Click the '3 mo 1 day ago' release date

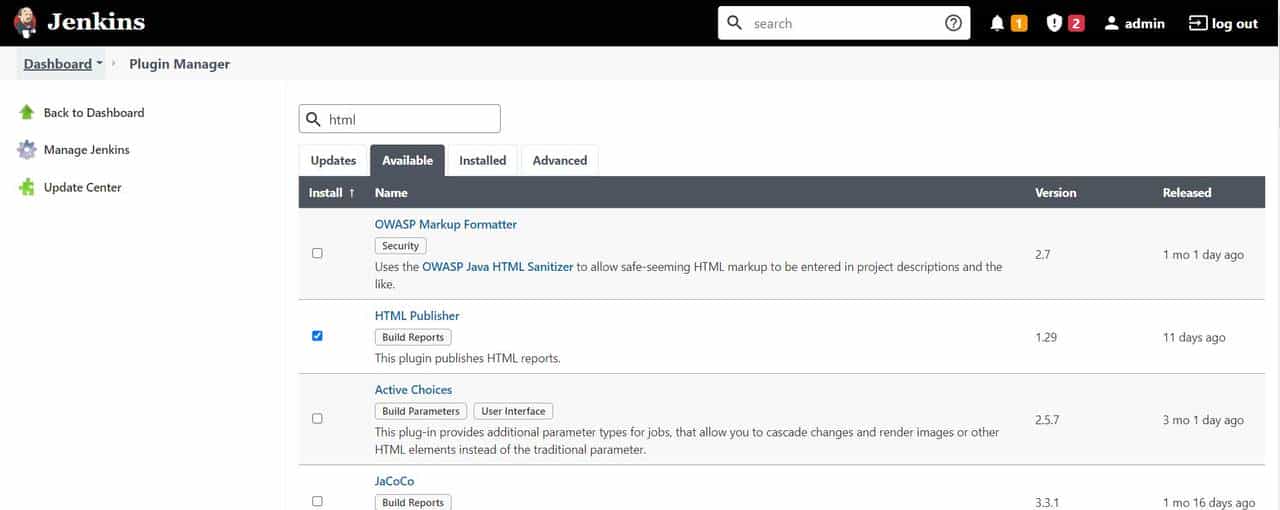1203,420
